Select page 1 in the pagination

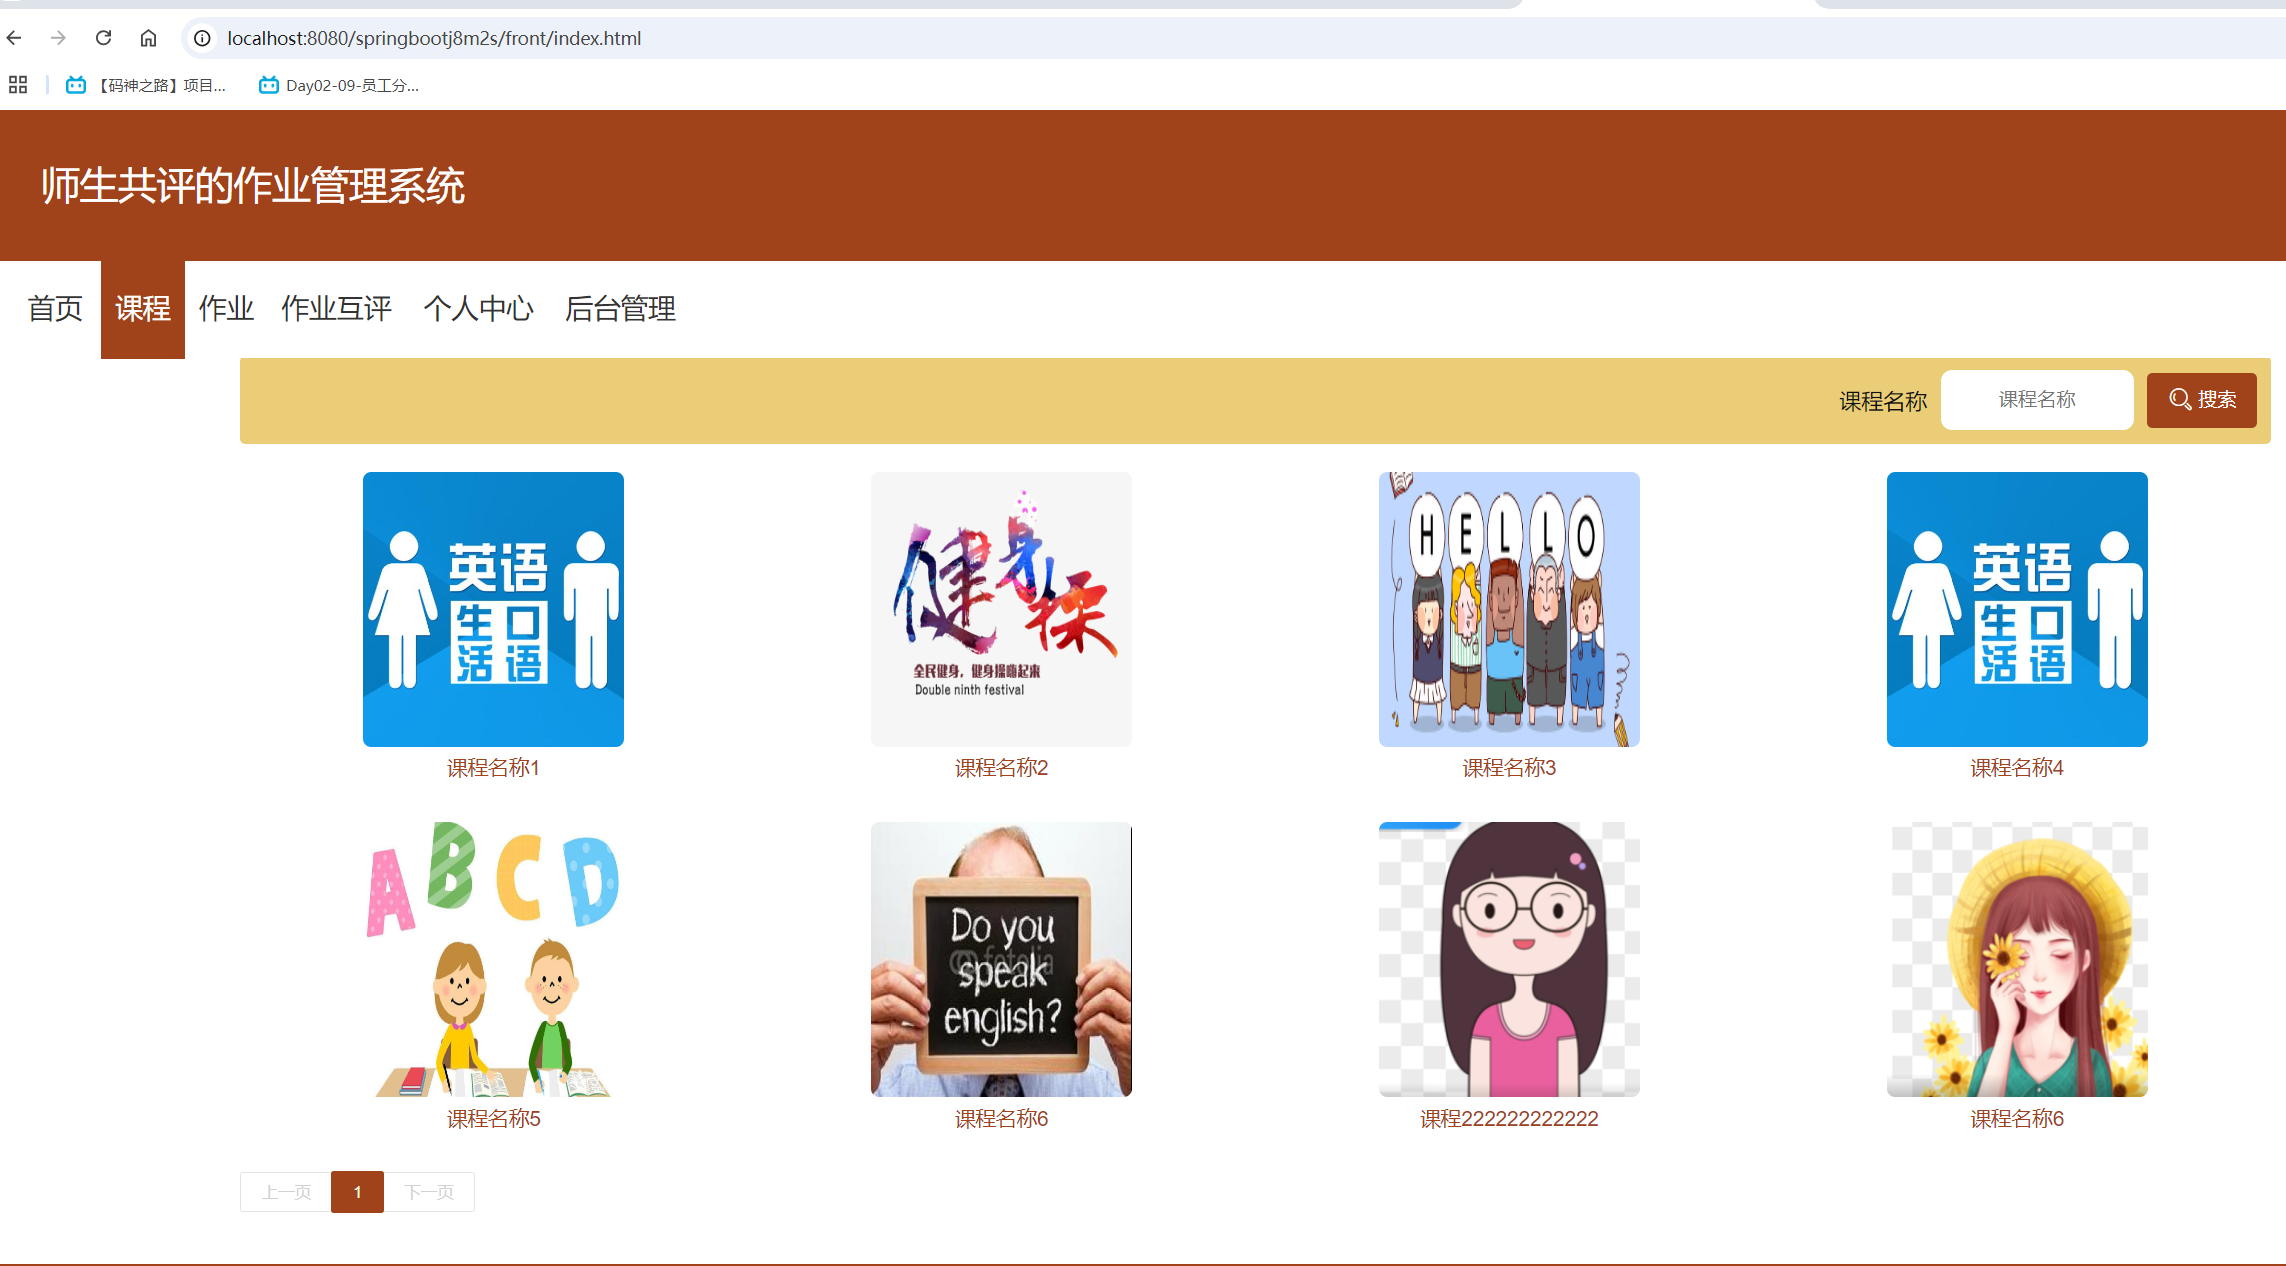coord(357,1192)
